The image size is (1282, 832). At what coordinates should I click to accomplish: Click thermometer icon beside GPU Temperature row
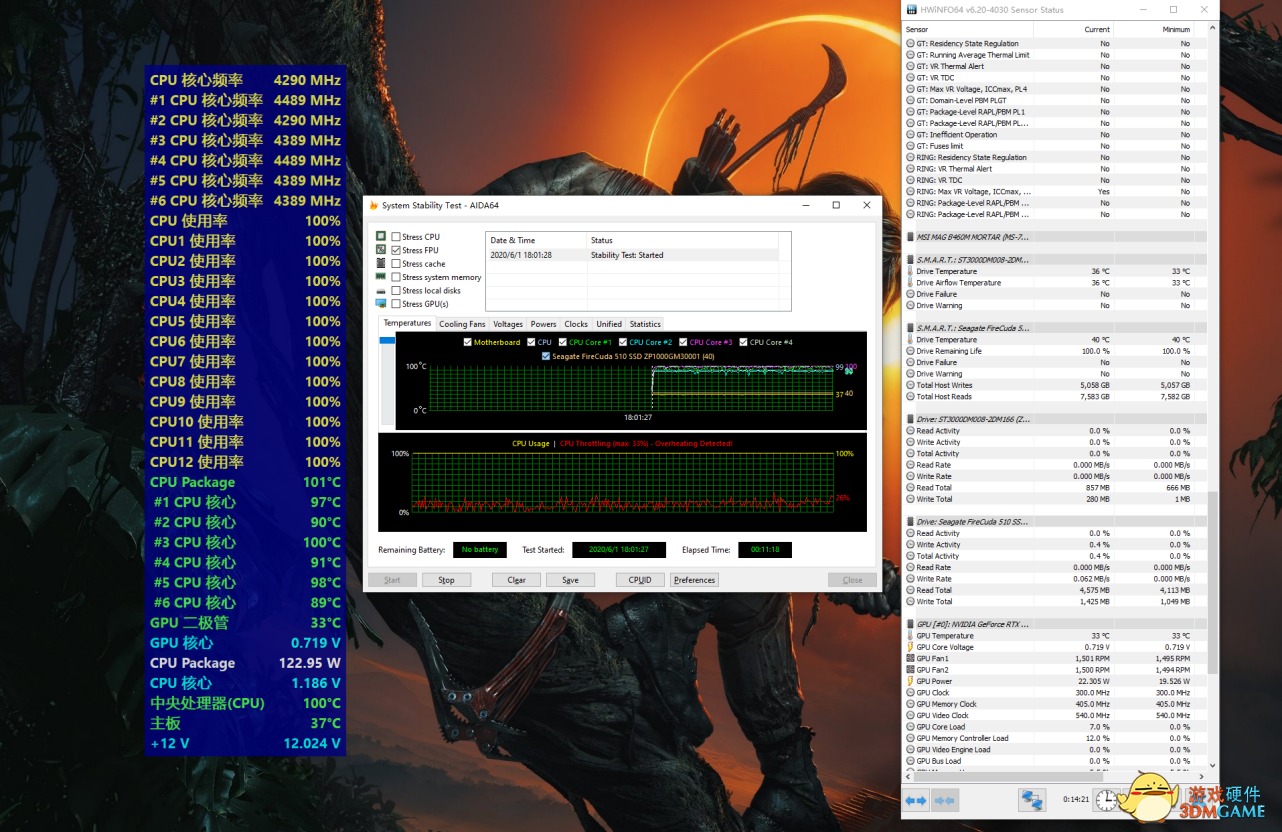click(x=910, y=636)
